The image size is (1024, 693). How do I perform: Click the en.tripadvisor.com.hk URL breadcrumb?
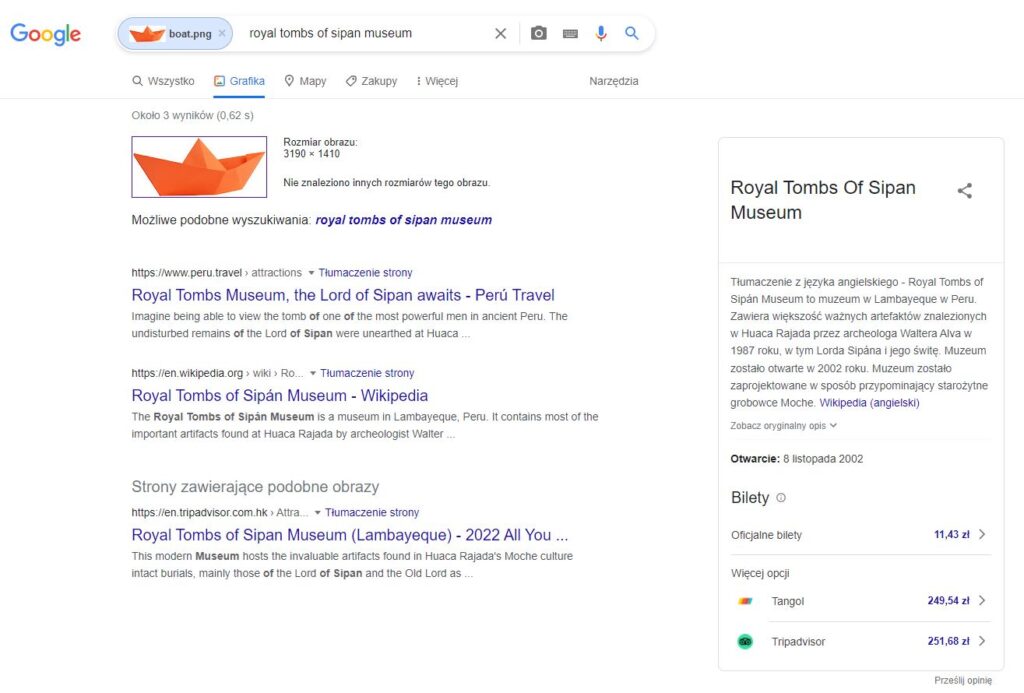[x=219, y=512]
